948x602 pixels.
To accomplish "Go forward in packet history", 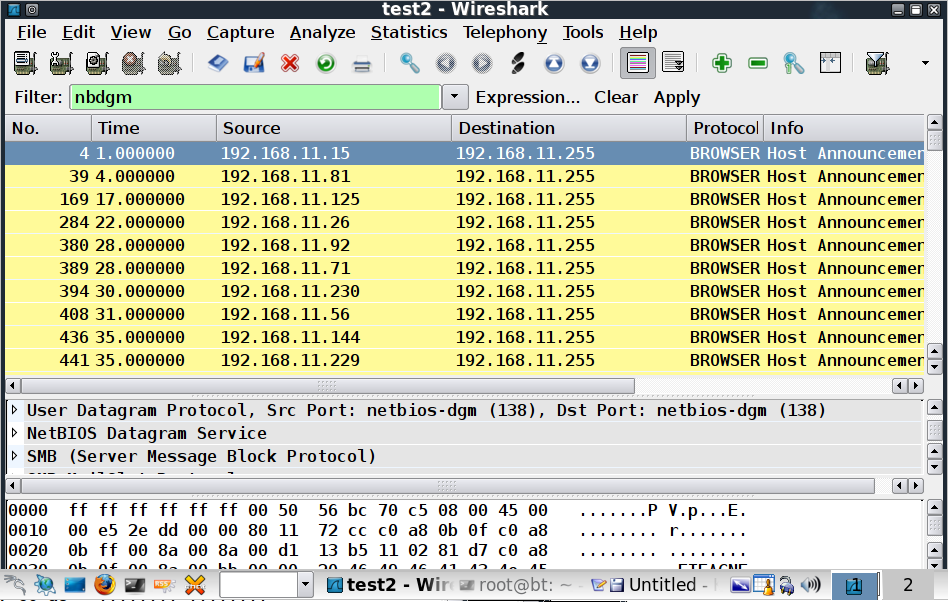I will click(482, 63).
